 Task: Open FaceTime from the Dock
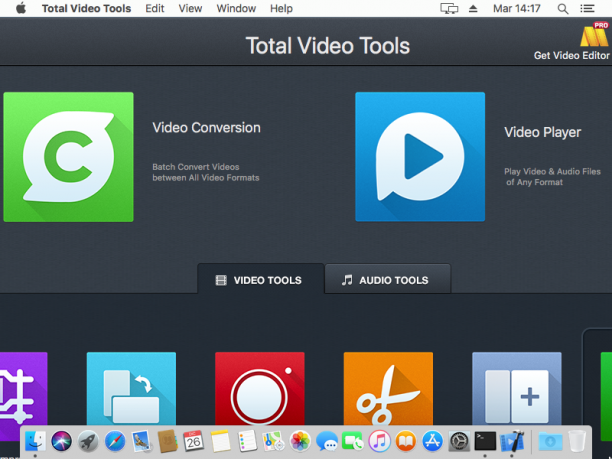click(x=352, y=441)
